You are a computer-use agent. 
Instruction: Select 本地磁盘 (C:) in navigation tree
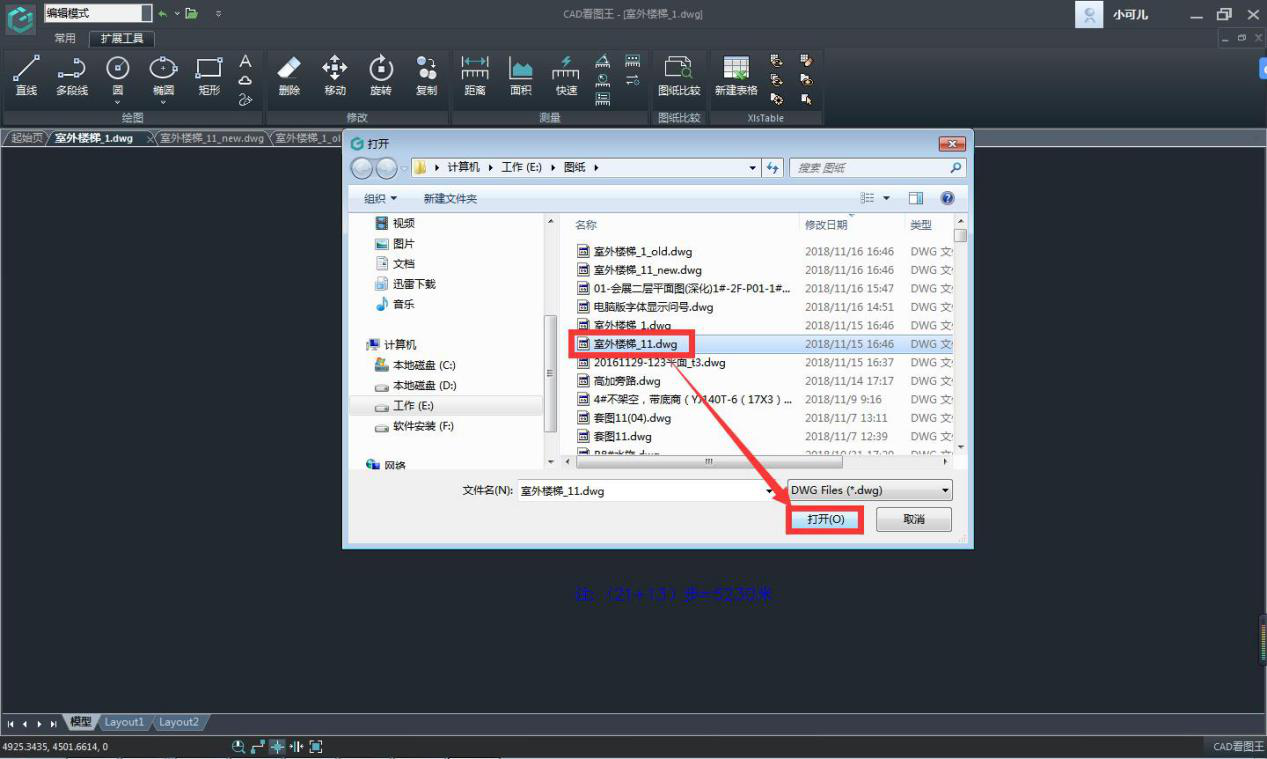click(424, 366)
